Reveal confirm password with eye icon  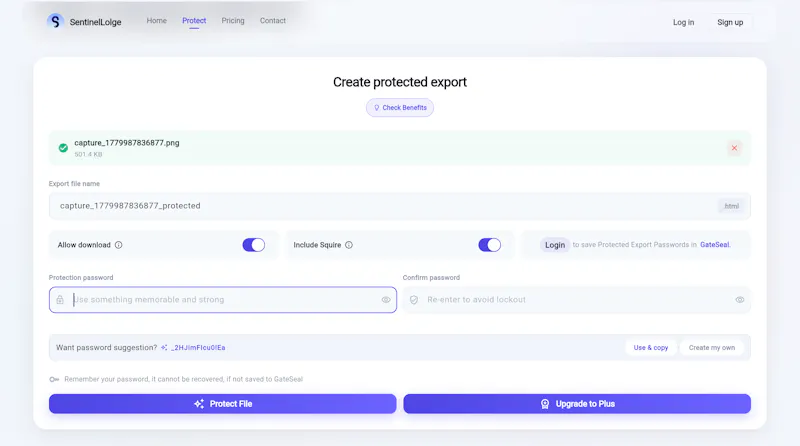tap(740, 300)
